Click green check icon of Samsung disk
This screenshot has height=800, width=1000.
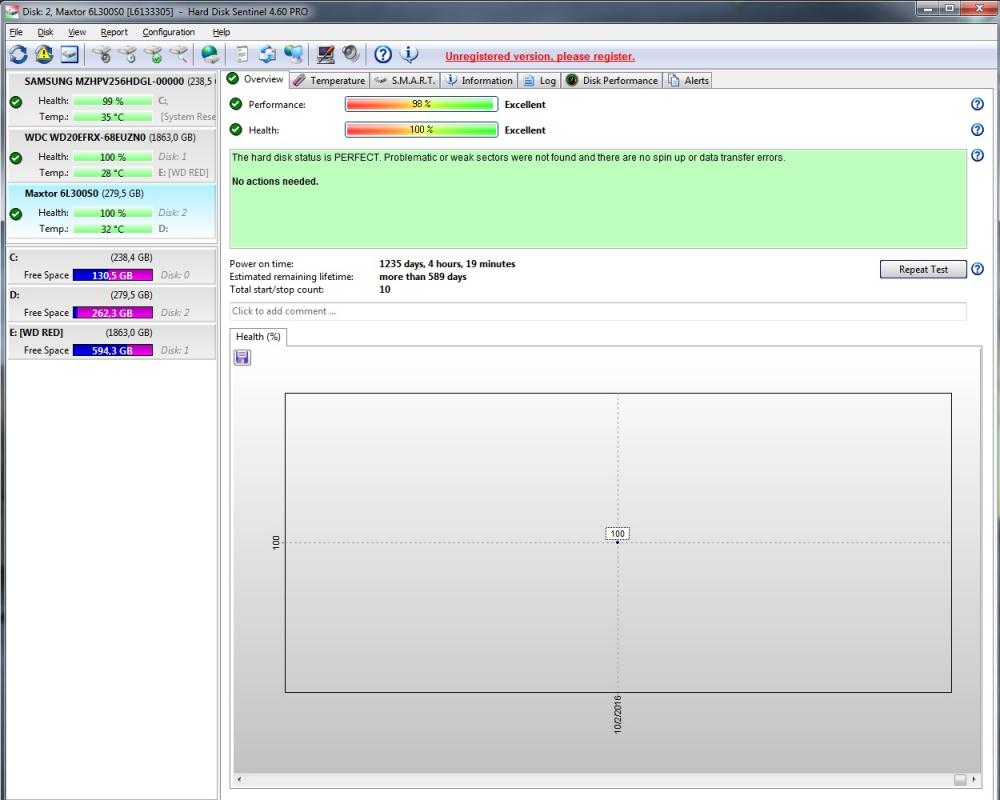(17, 102)
